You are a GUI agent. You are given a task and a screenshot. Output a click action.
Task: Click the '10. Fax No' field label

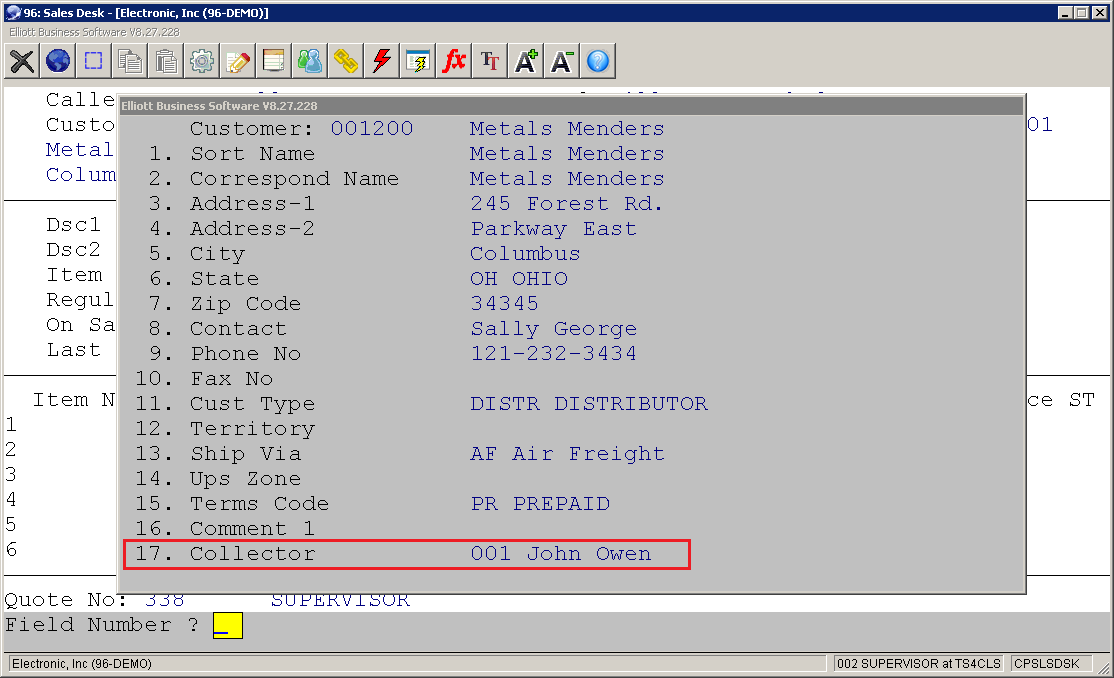click(x=204, y=379)
